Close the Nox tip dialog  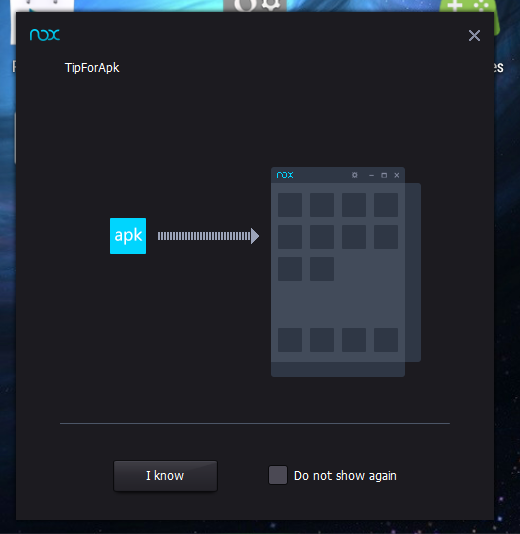[x=474, y=35]
